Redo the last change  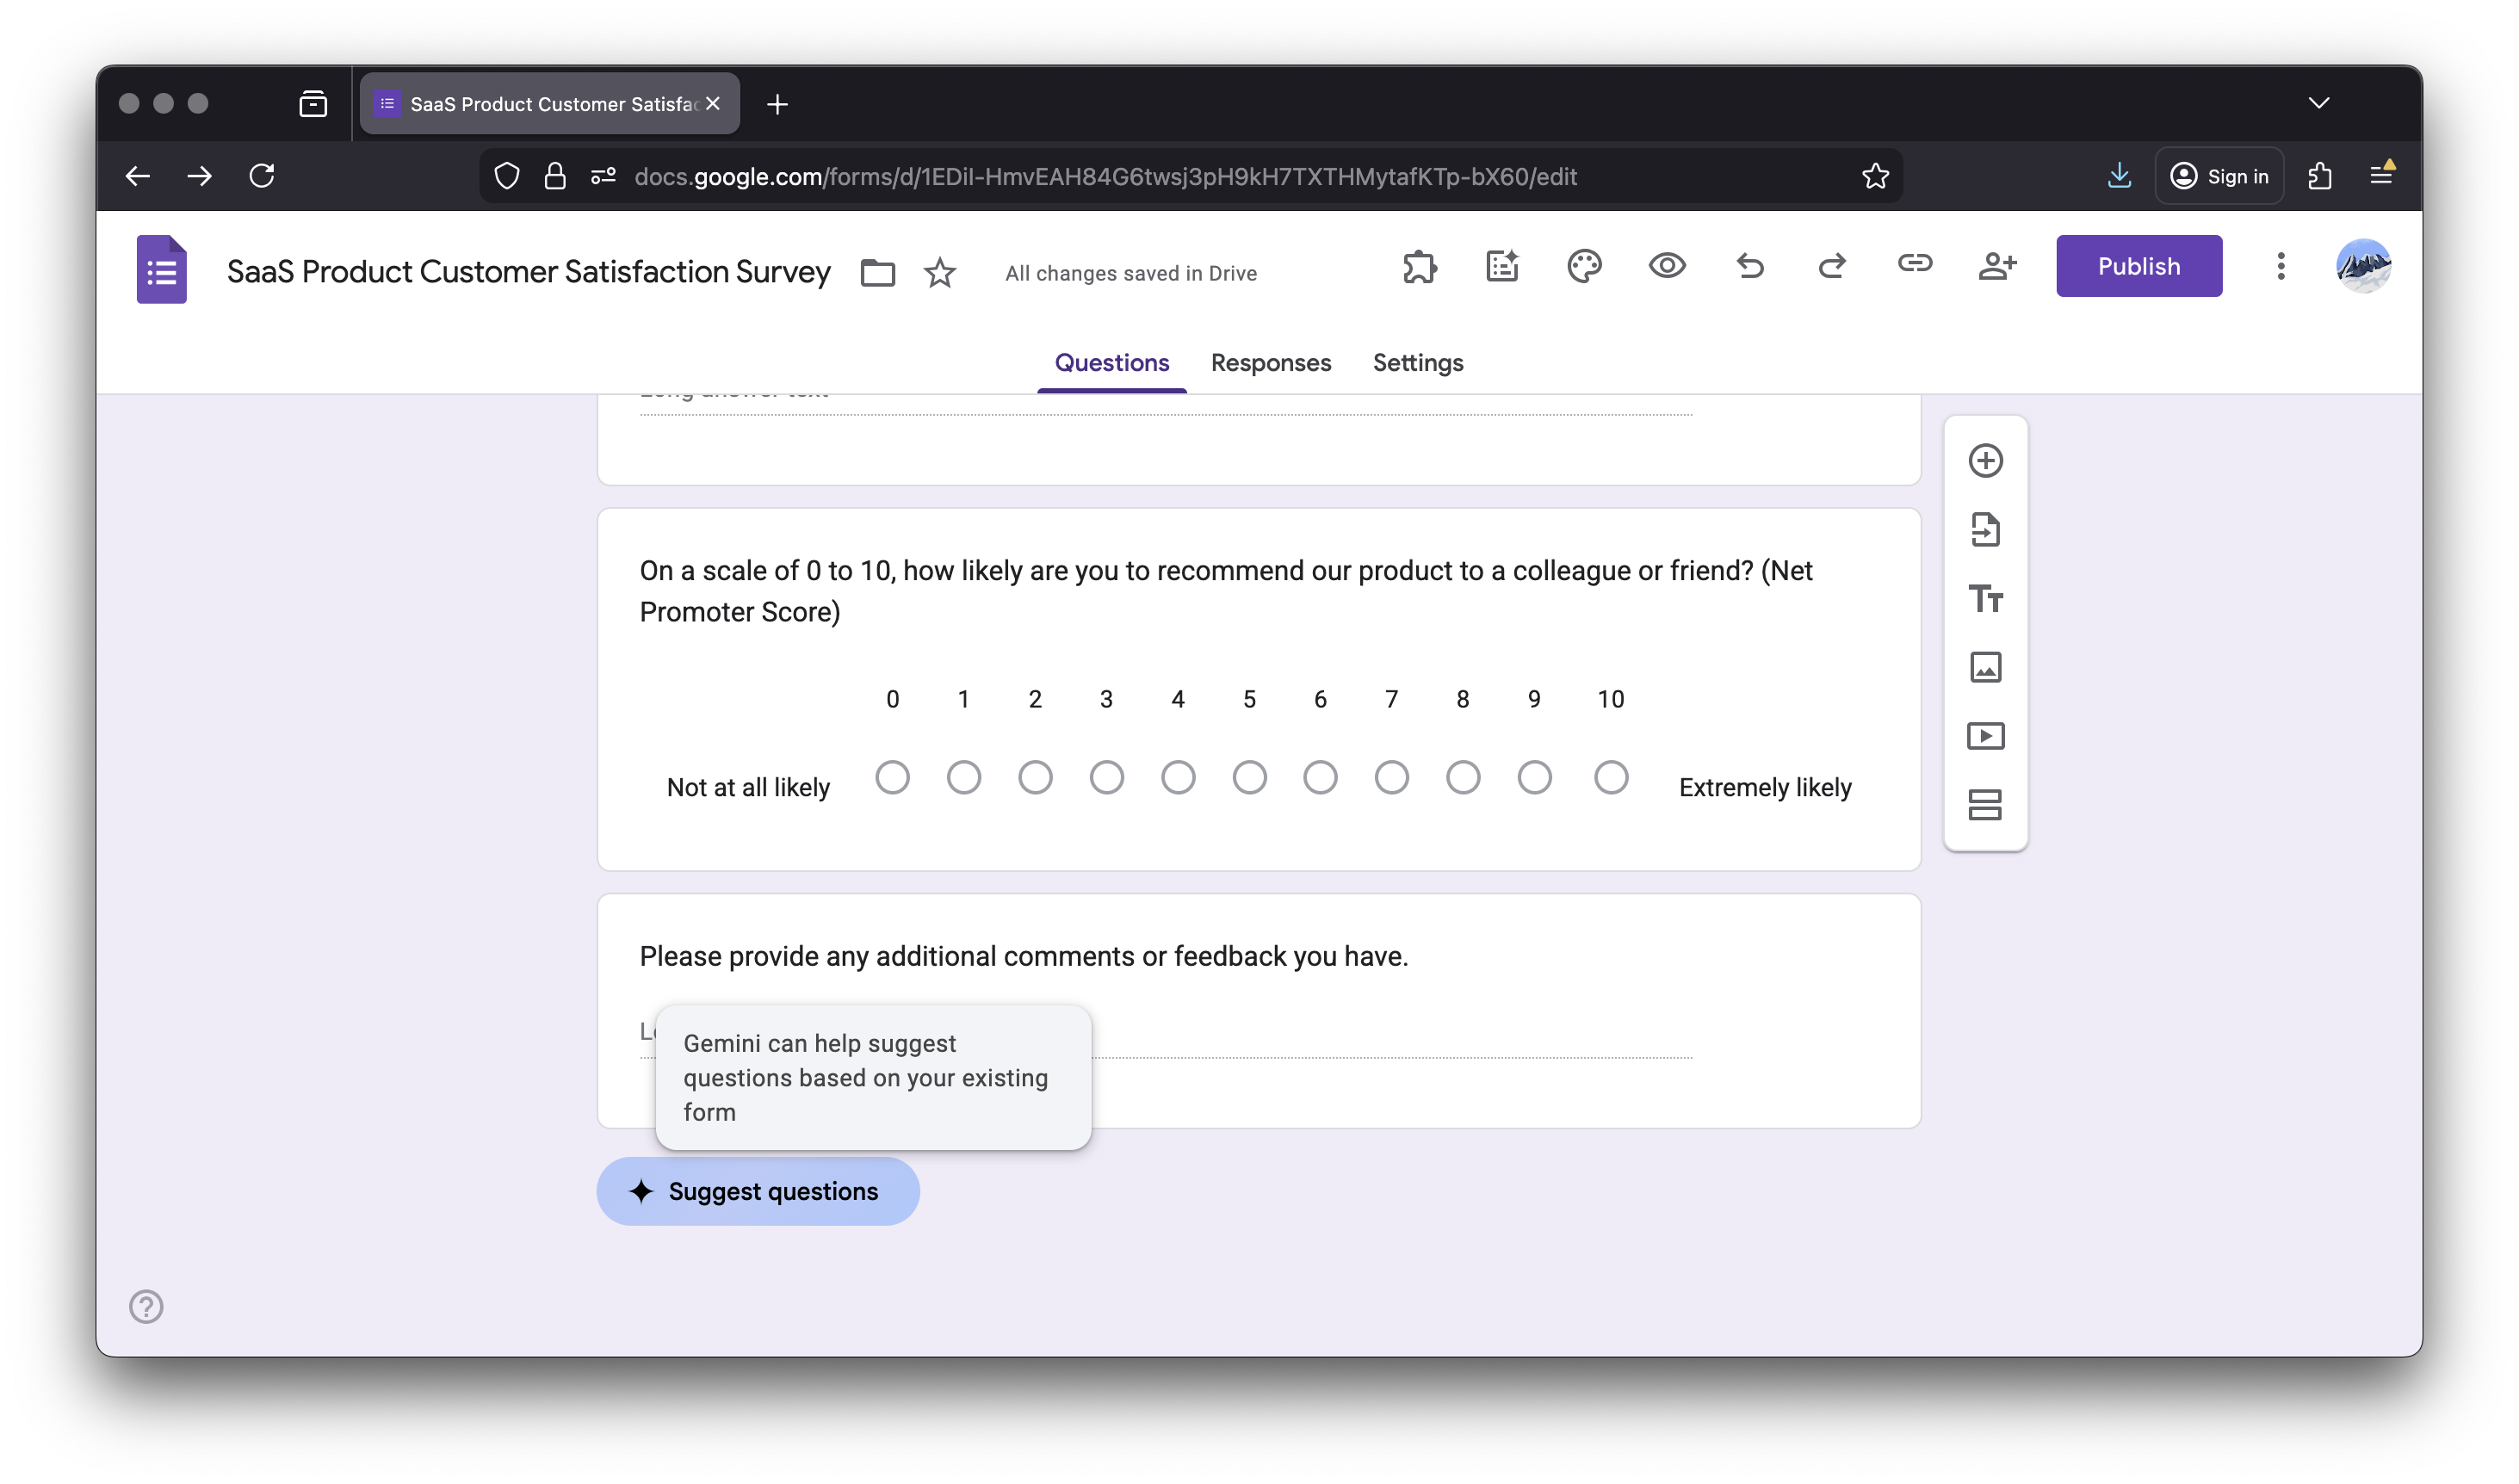pos(1832,266)
